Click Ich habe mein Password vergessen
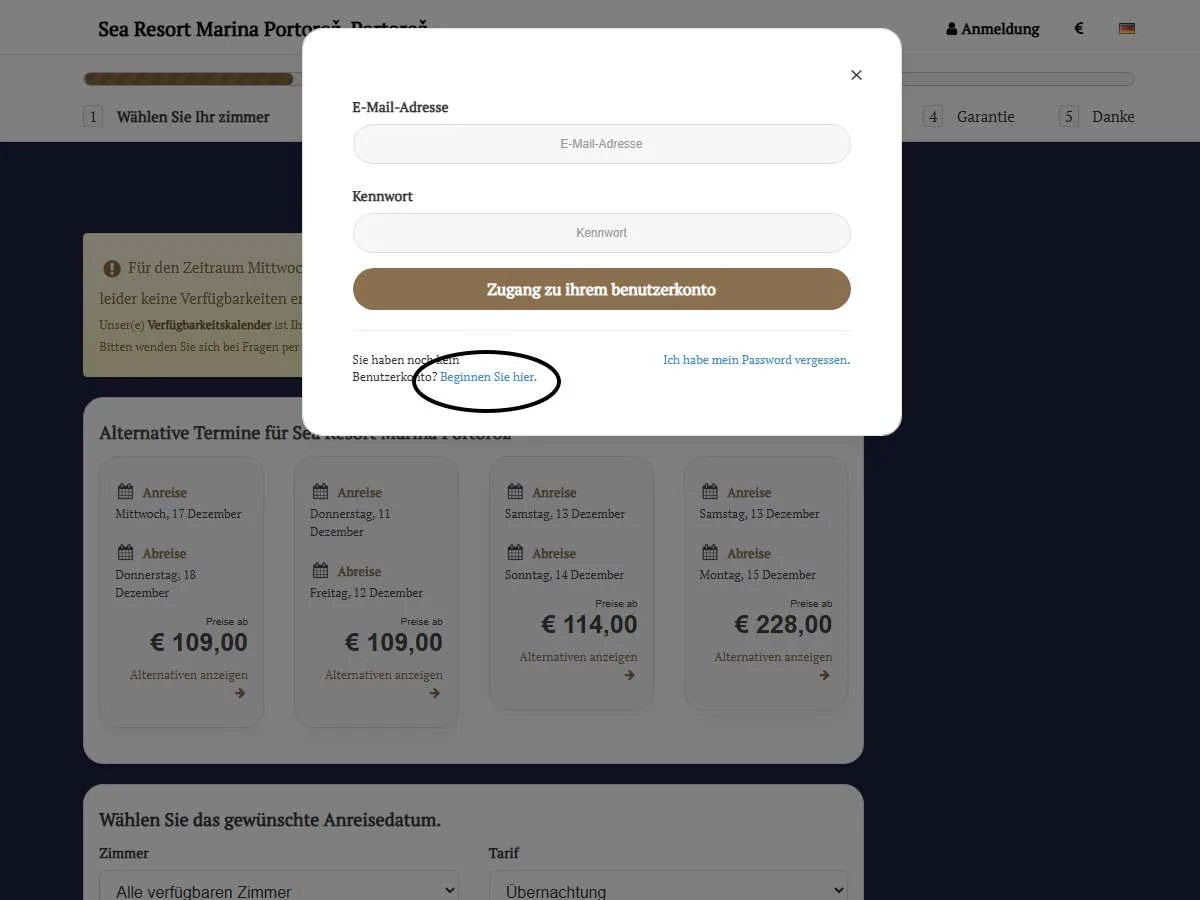Screen dimensions: 1200x900 point(757,359)
